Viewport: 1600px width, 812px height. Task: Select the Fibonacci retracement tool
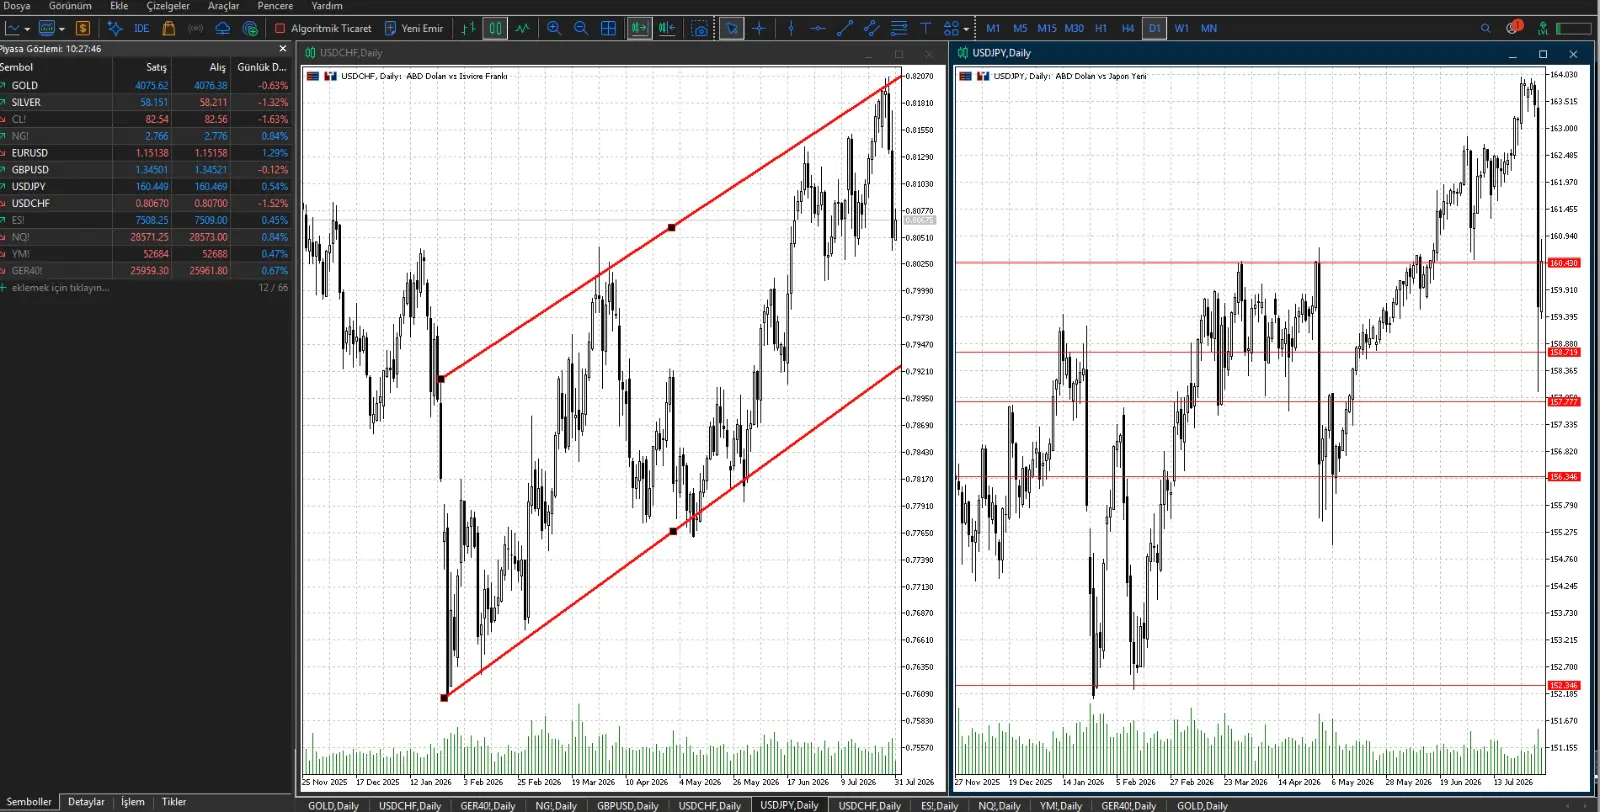[899, 28]
